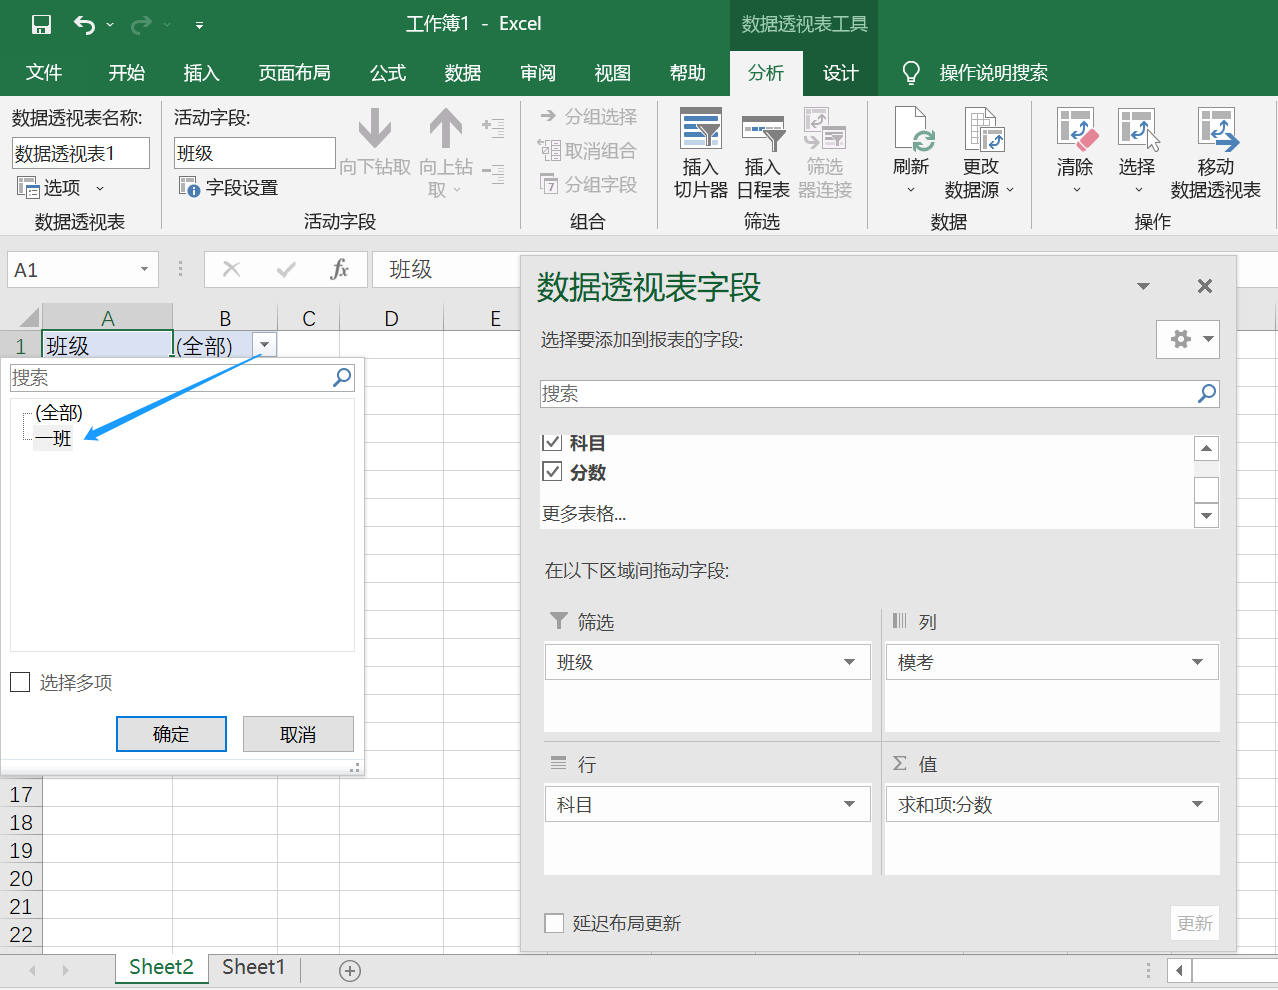Switch to the Sheet1 tab
The height and width of the screenshot is (990, 1278).
(x=253, y=967)
